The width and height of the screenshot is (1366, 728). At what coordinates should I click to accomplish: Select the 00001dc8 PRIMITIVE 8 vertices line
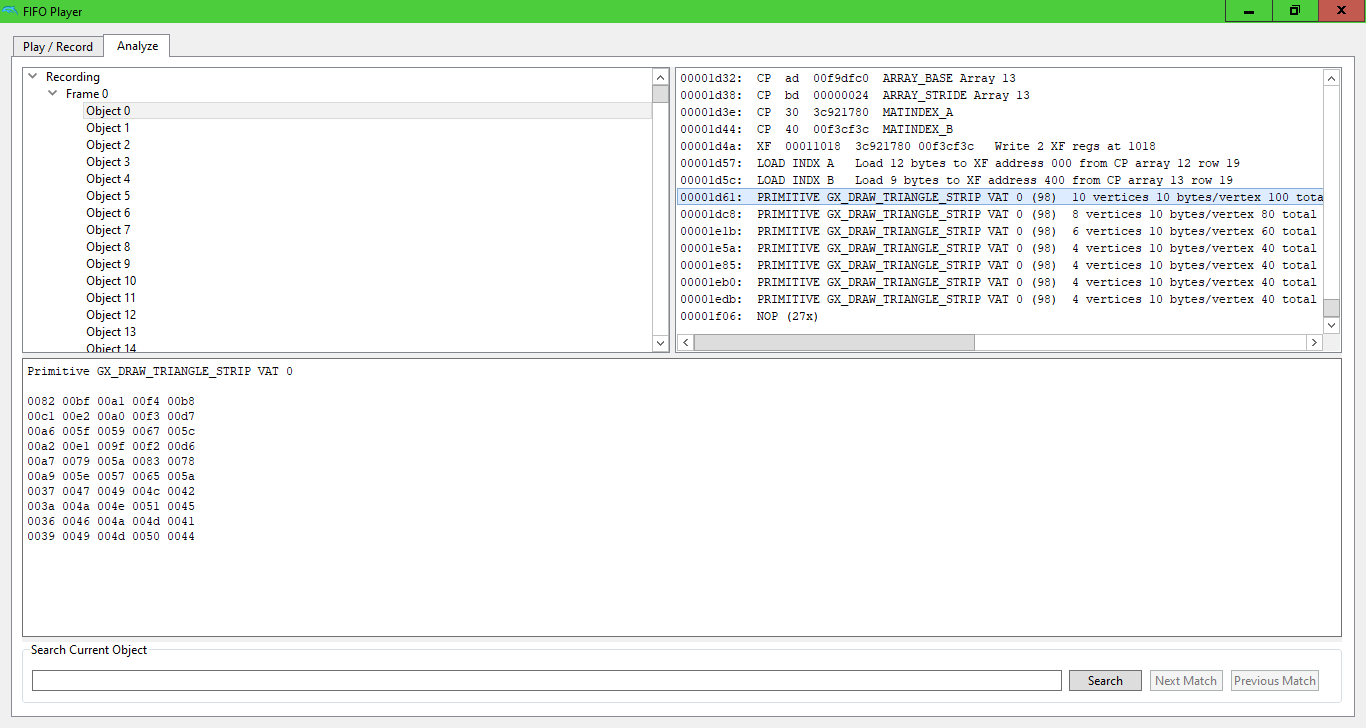point(999,214)
